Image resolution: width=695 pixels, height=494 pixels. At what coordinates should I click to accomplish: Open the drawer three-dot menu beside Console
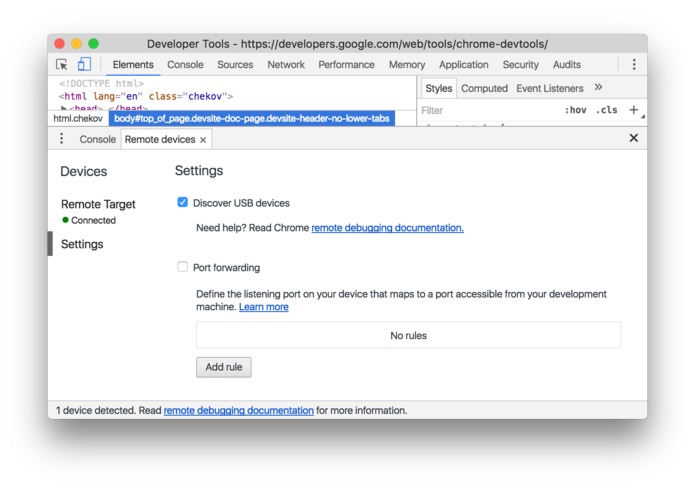(x=62, y=139)
